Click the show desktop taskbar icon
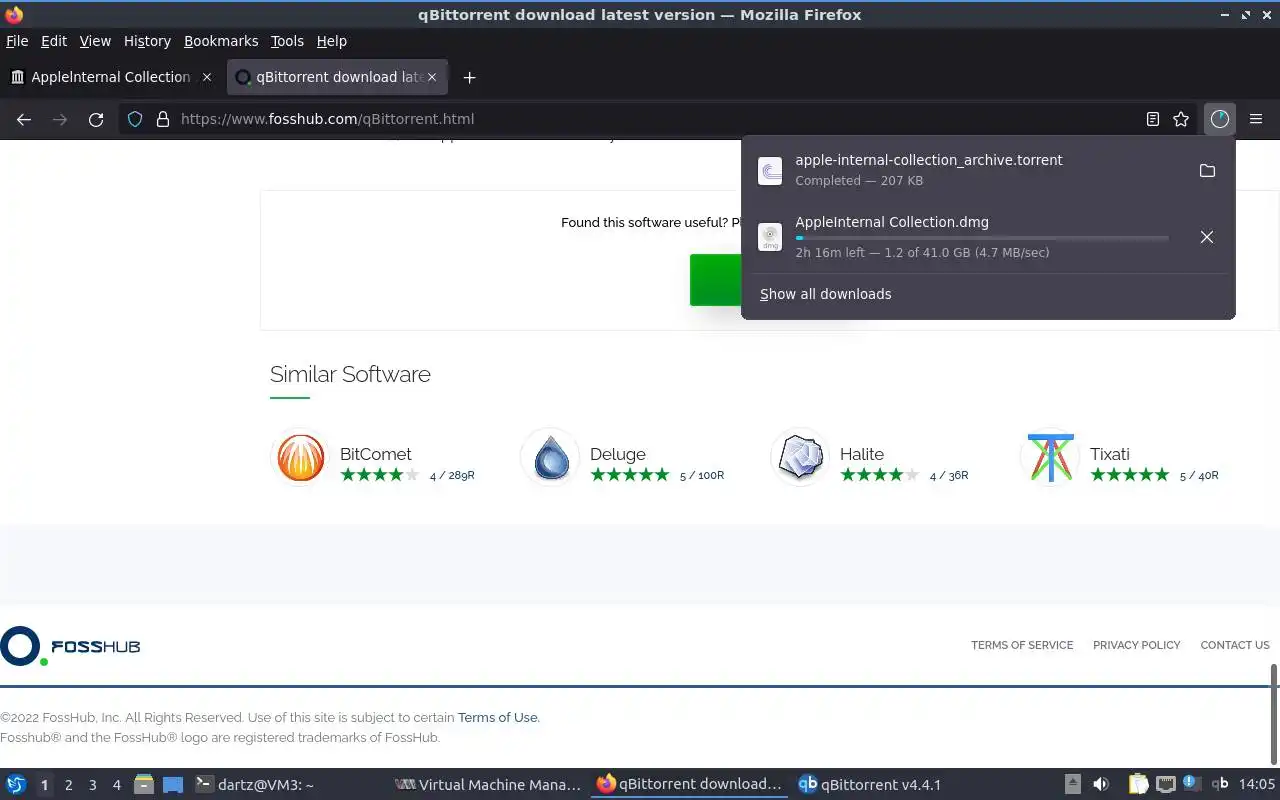 coord(173,785)
